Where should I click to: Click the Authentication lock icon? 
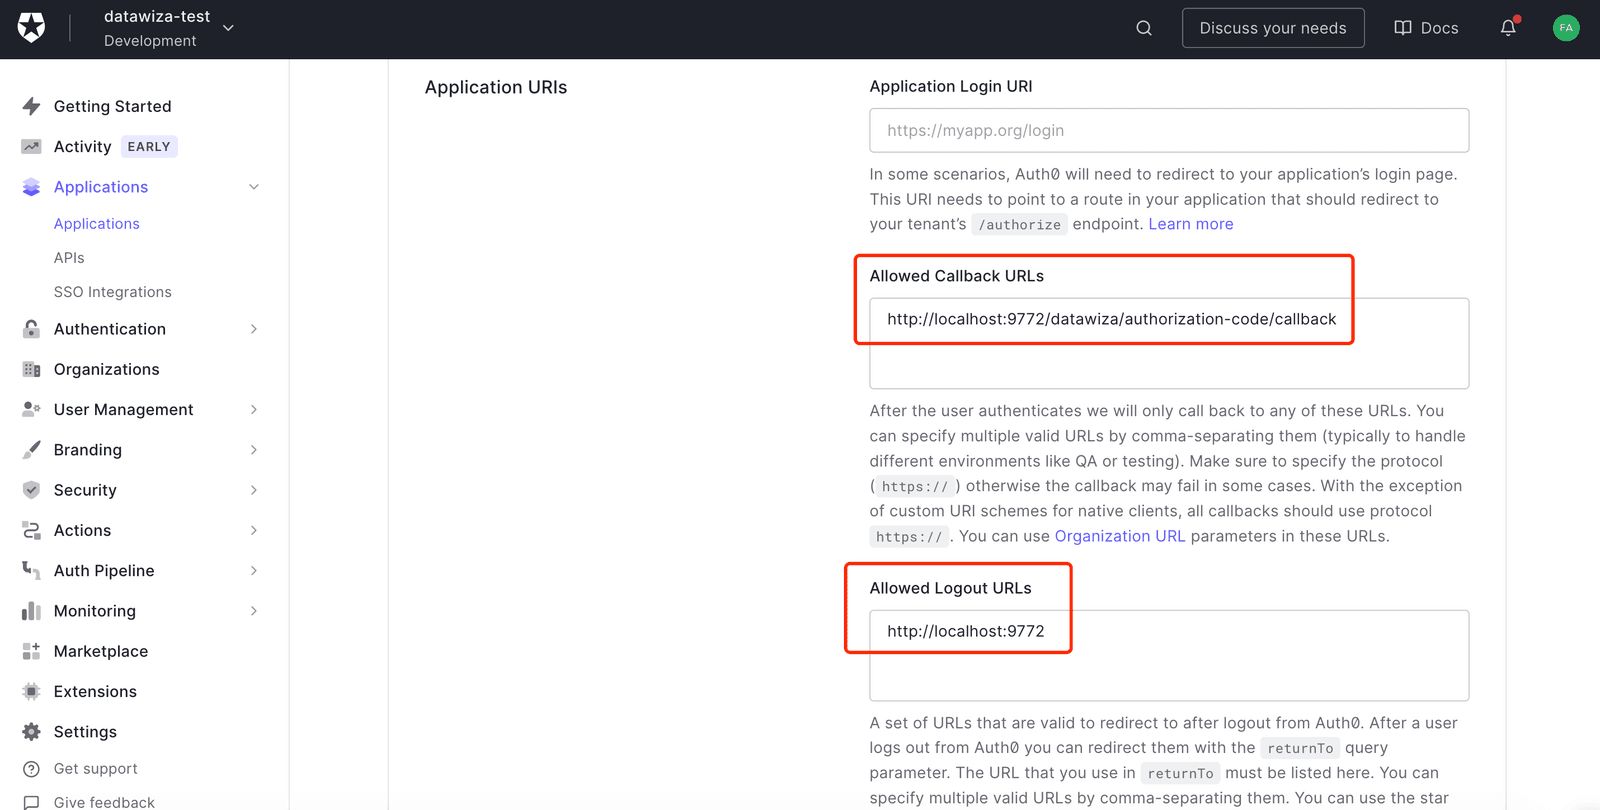coord(32,329)
